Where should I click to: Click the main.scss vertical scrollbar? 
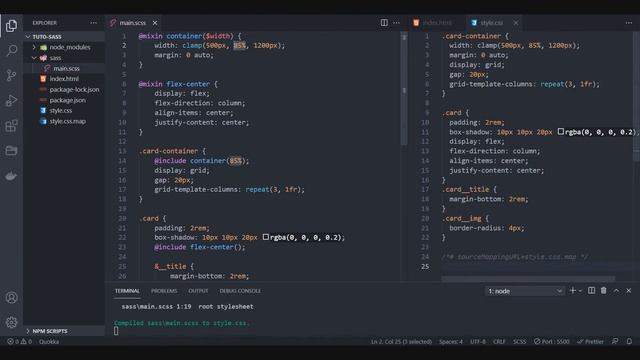click(x=404, y=89)
